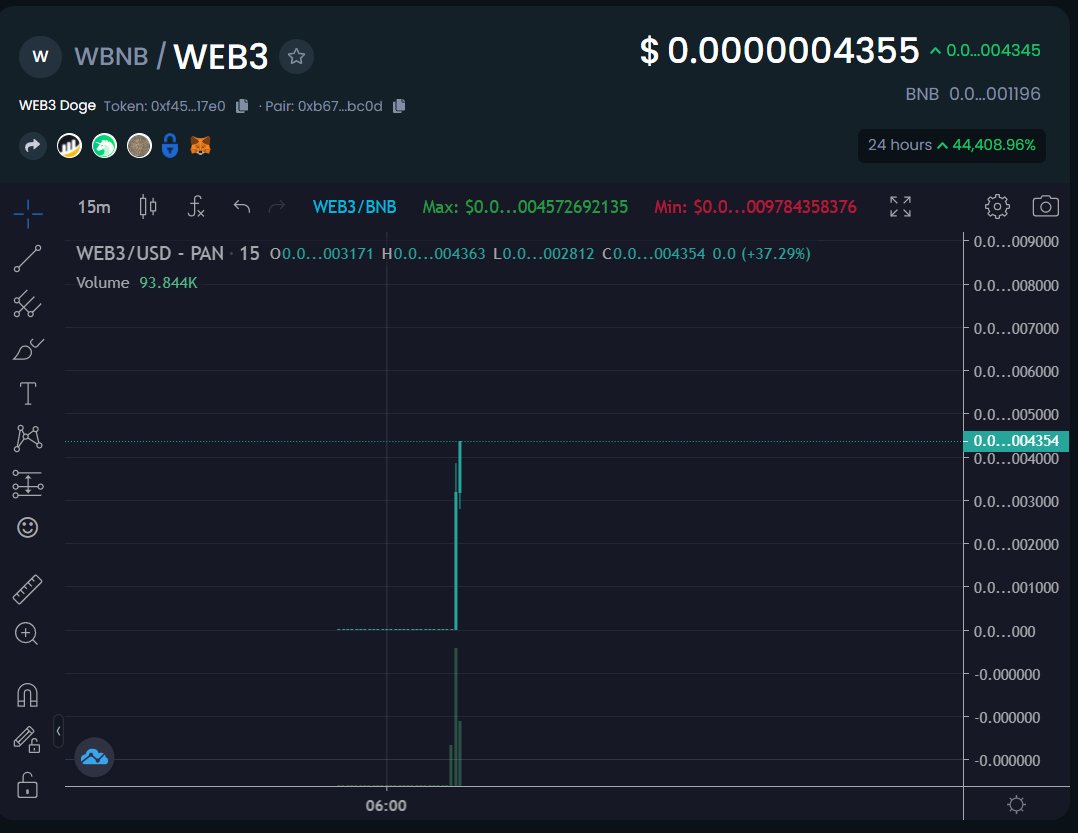The width and height of the screenshot is (1078, 833).
Task: Click the W token avatar
Action: click(41, 56)
